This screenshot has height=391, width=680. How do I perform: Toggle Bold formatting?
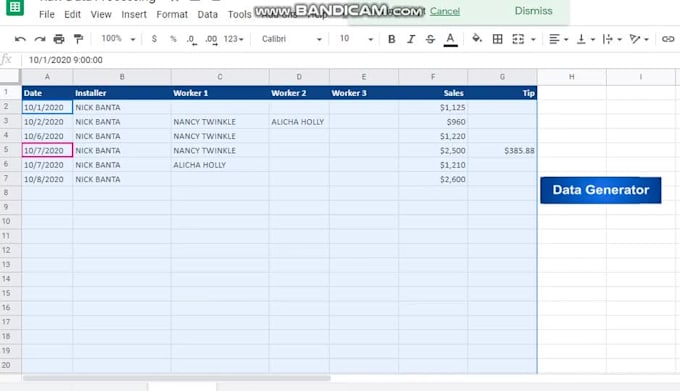coord(391,39)
